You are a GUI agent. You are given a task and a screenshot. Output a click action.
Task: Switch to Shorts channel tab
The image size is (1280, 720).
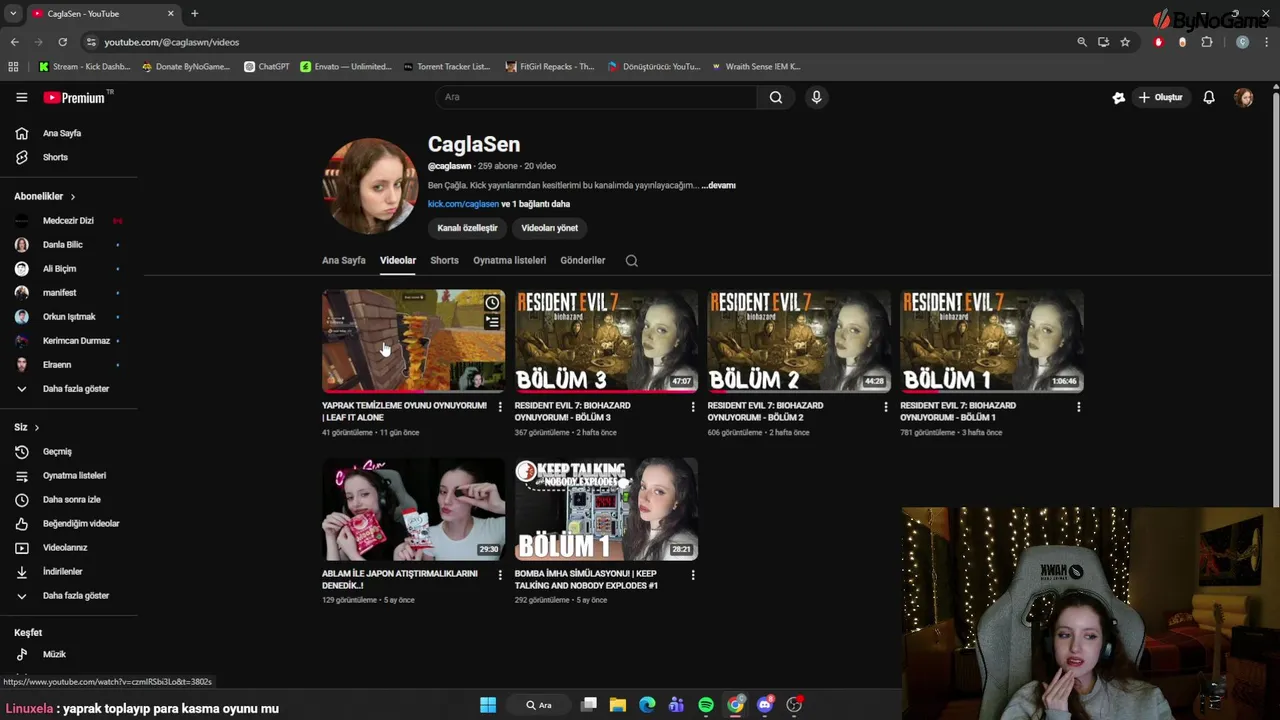[444, 260]
